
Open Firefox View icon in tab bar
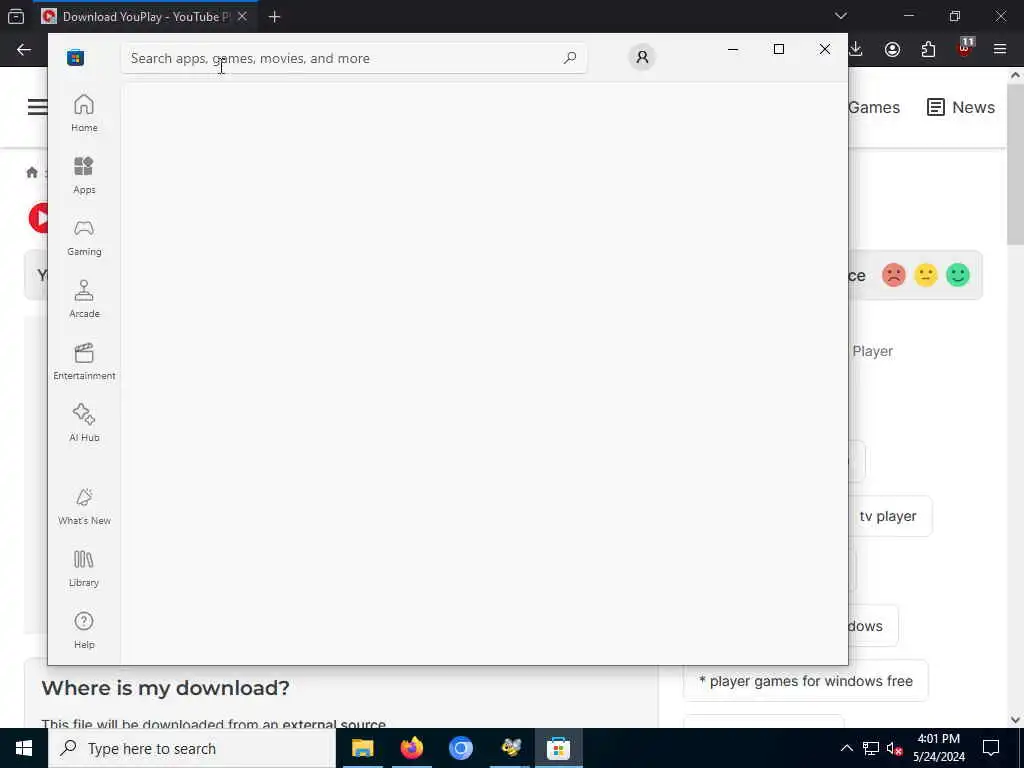click(x=16, y=16)
